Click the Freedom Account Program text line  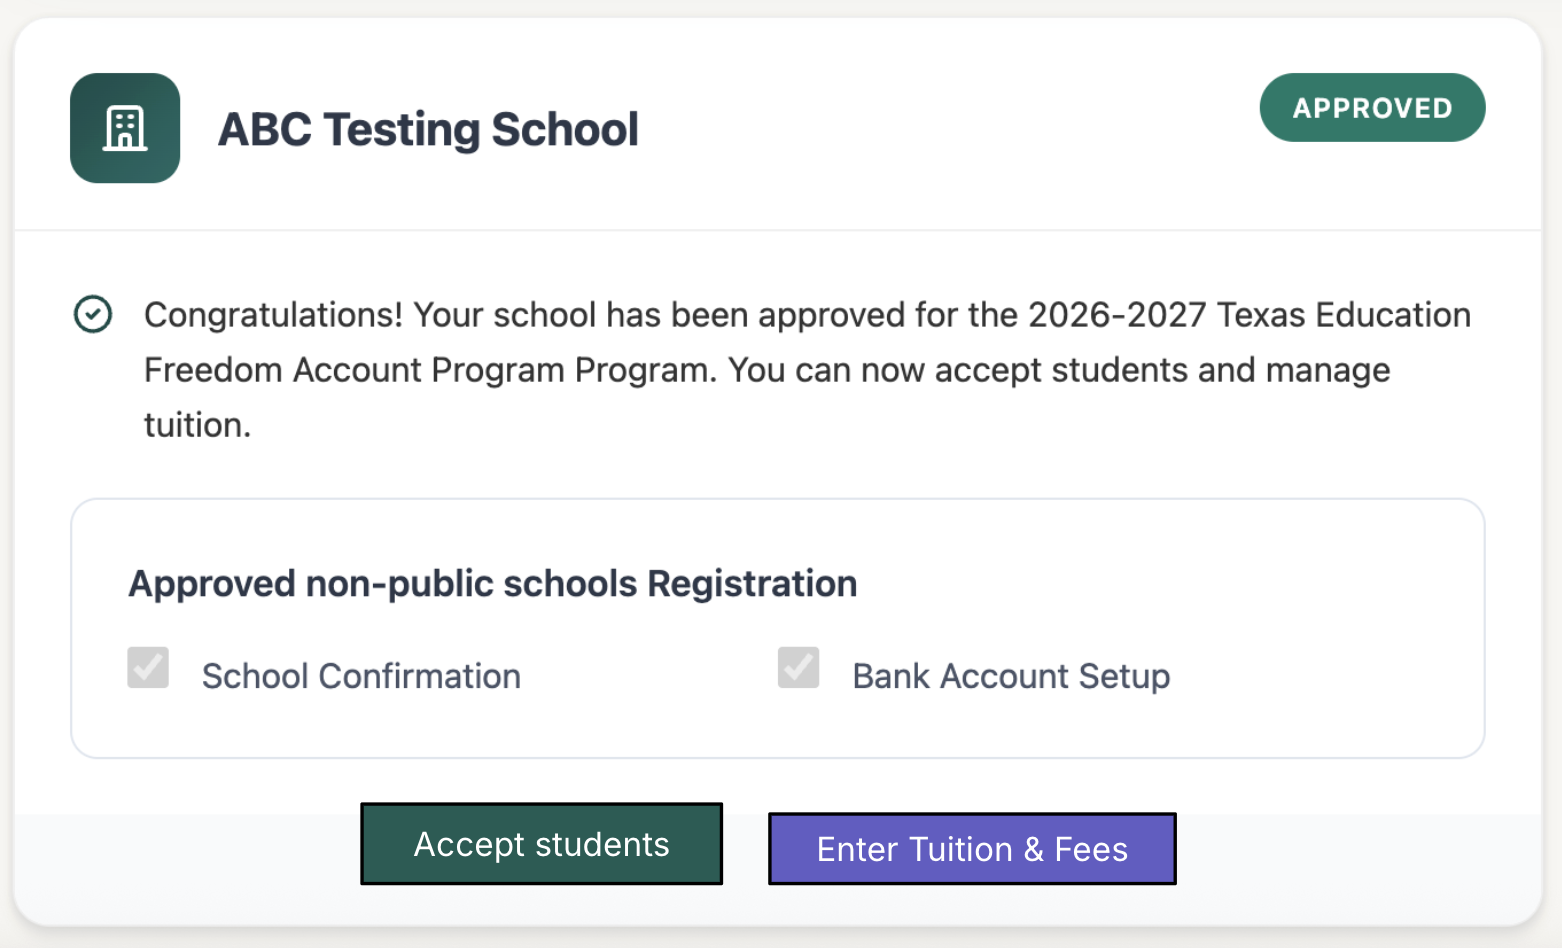point(767,370)
